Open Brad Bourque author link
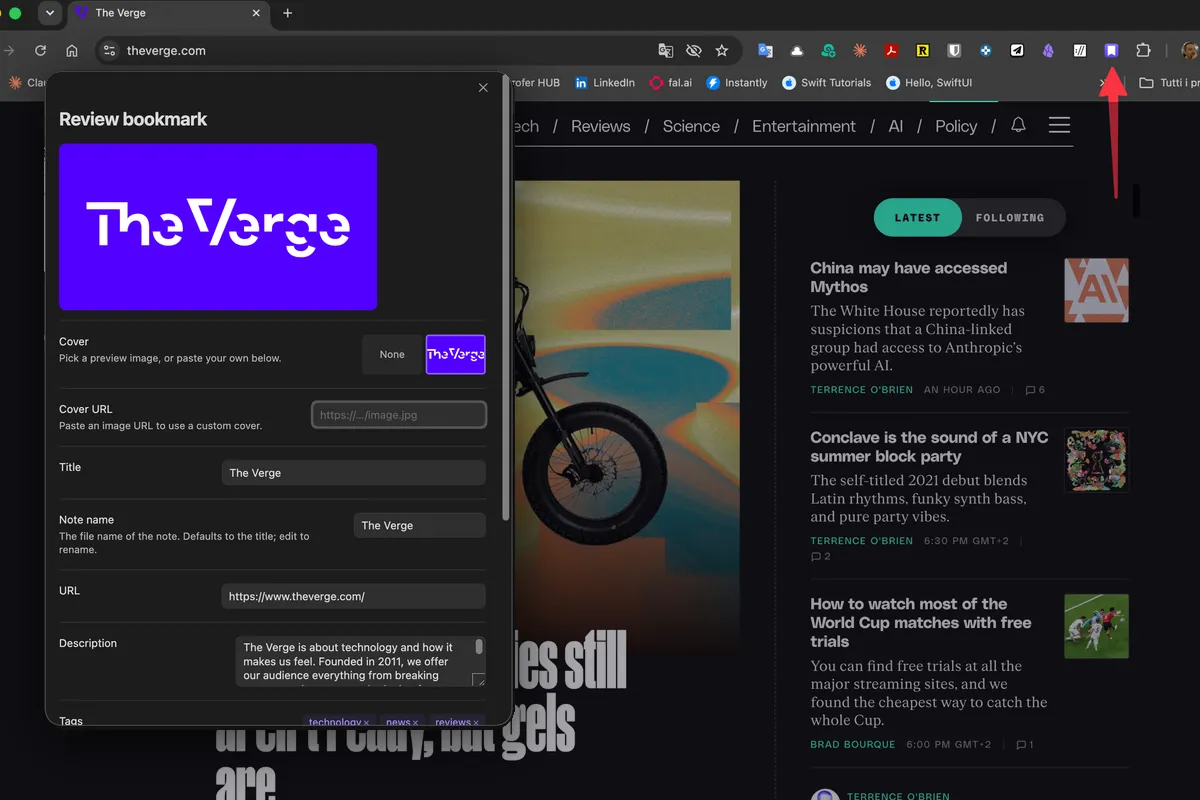The width and height of the screenshot is (1200, 800). (x=853, y=745)
